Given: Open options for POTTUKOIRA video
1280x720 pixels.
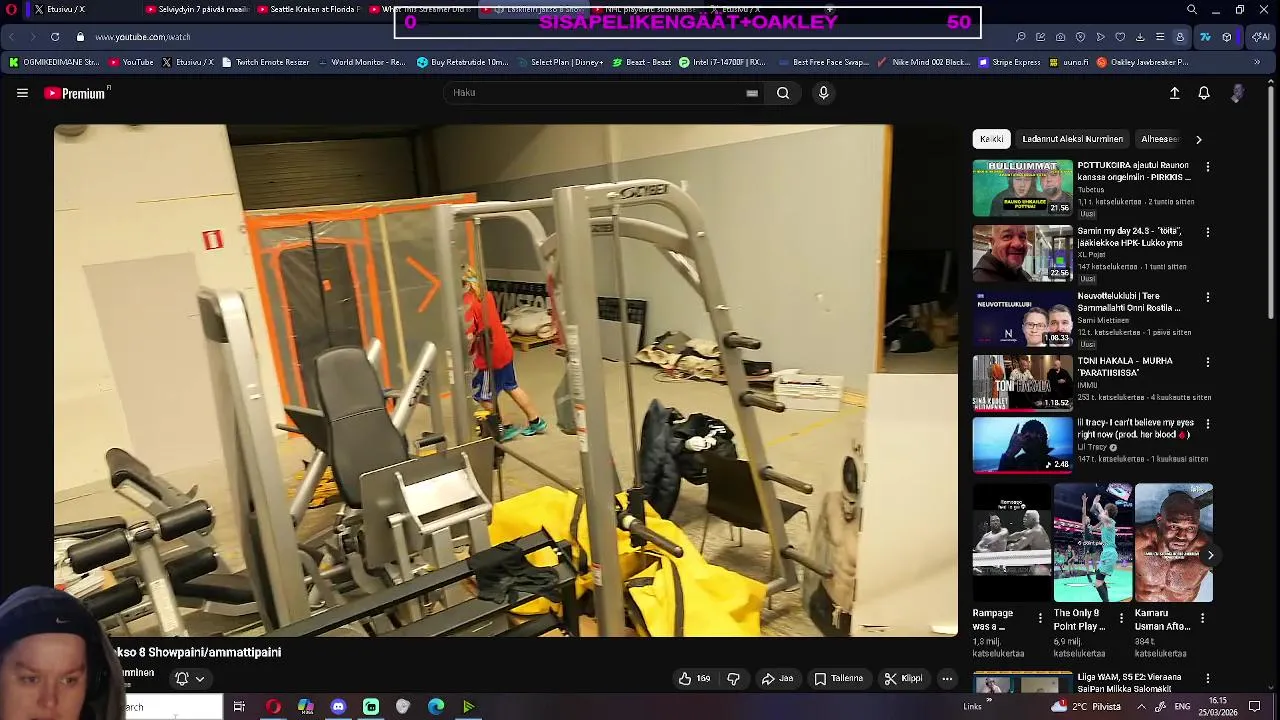Looking at the screenshot, I should (1208, 167).
